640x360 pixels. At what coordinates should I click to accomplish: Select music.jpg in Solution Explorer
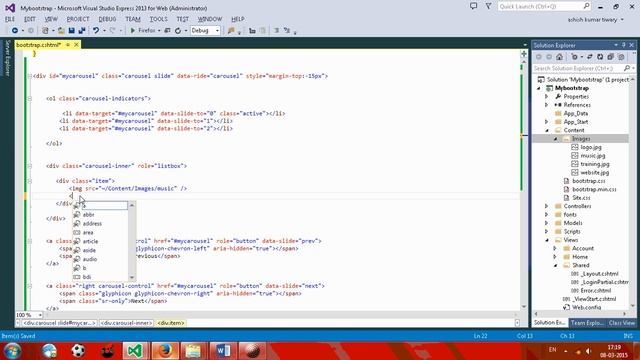click(x=593, y=156)
